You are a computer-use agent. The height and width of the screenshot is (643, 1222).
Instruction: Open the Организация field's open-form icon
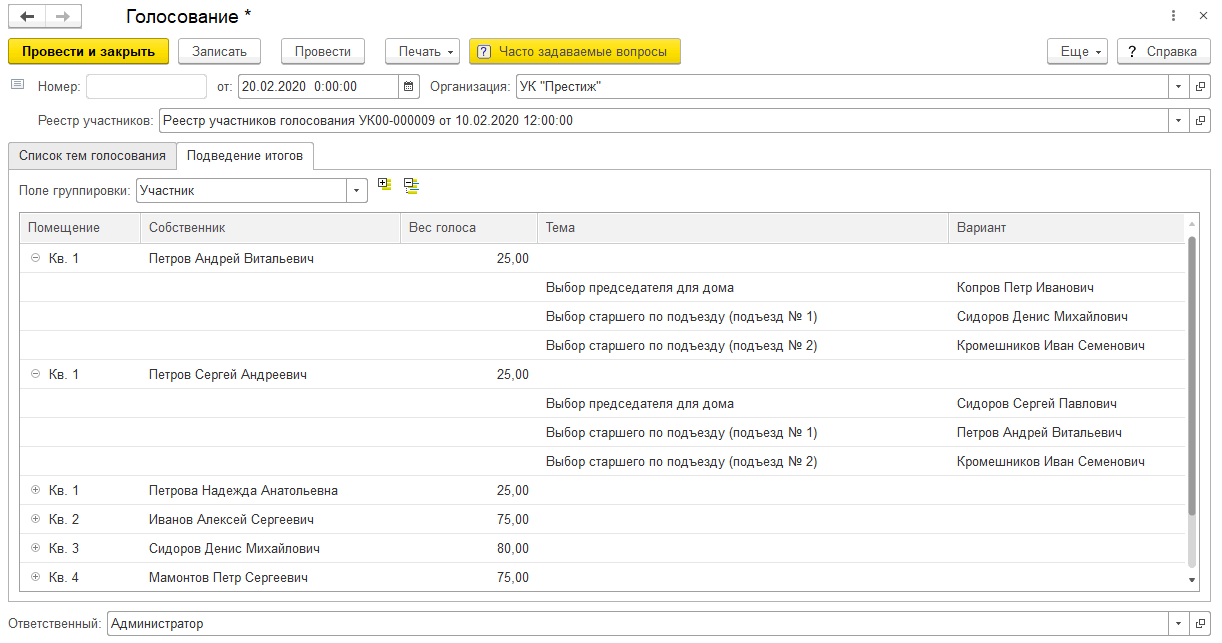coord(1201,87)
